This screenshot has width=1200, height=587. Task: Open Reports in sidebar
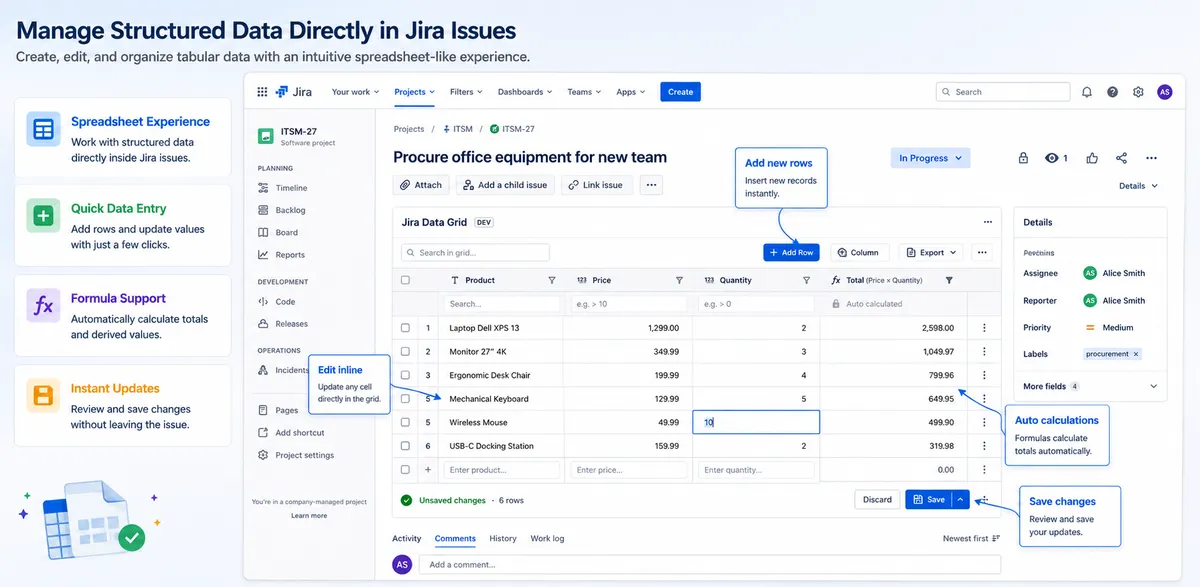290,255
